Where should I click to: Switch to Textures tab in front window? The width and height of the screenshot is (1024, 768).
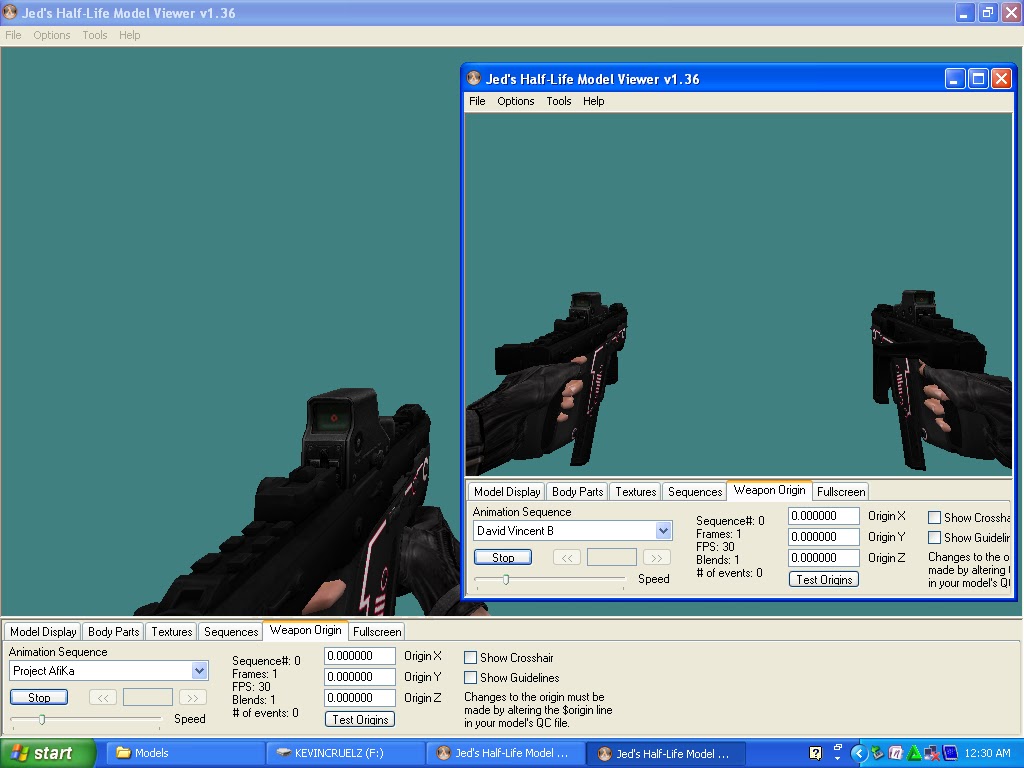pyautogui.click(x=635, y=492)
